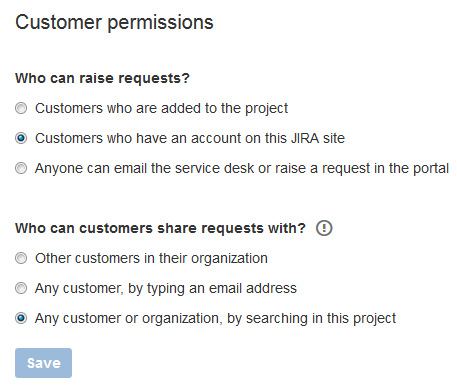The width and height of the screenshot is (457, 390).
Task: Click label text 'Other customers in their organization'
Action: (151, 259)
